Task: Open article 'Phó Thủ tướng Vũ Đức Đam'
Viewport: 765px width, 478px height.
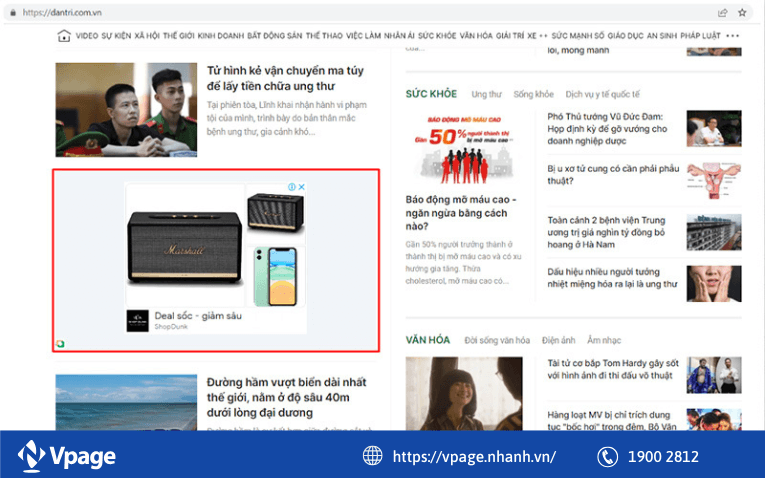Action: point(607,129)
